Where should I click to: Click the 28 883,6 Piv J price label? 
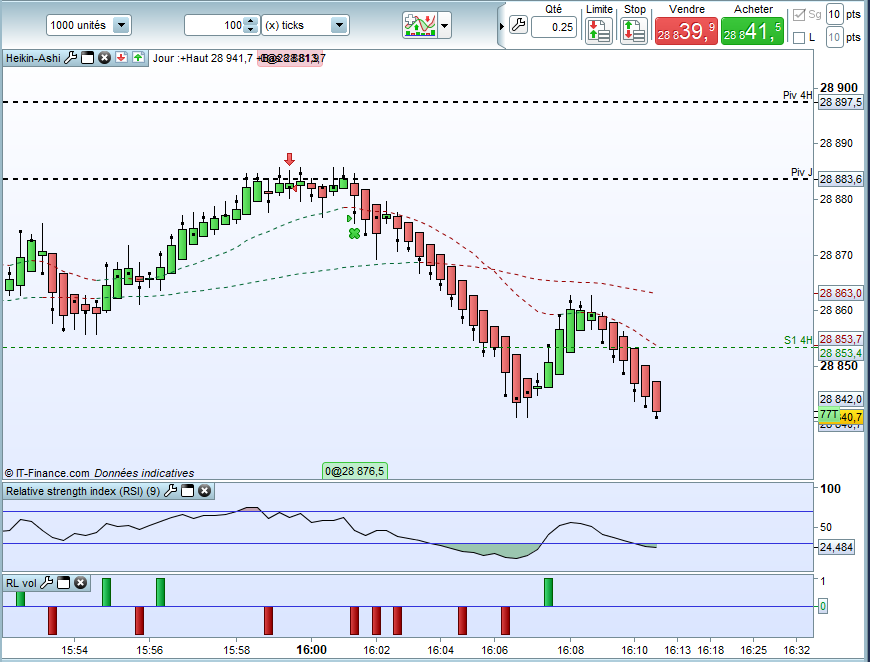[841, 179]
